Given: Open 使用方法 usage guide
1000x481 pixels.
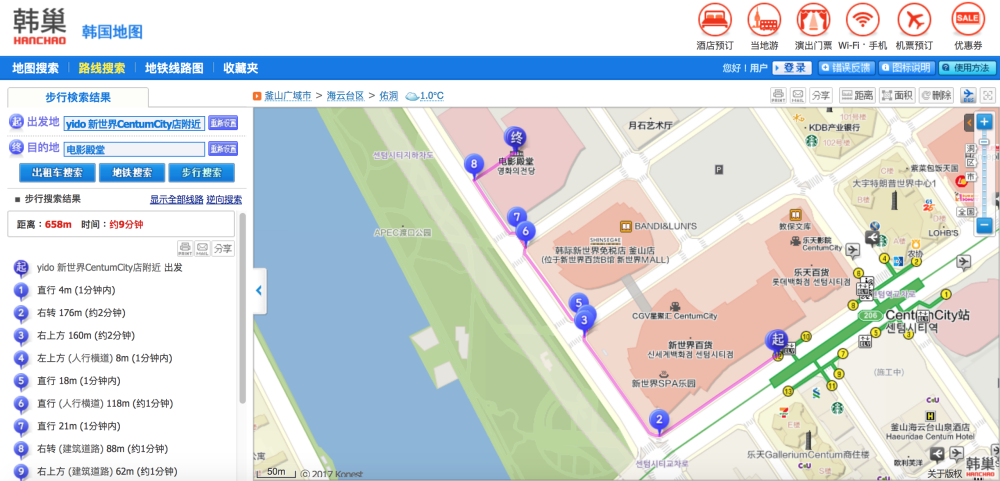Looking at the screenshot, I should click(967, 68).
